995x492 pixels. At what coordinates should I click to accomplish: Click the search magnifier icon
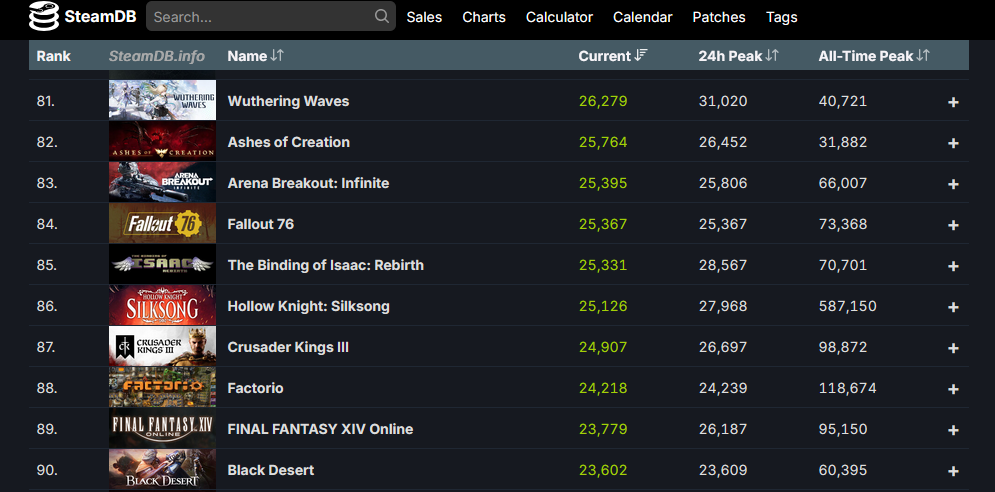382,17
